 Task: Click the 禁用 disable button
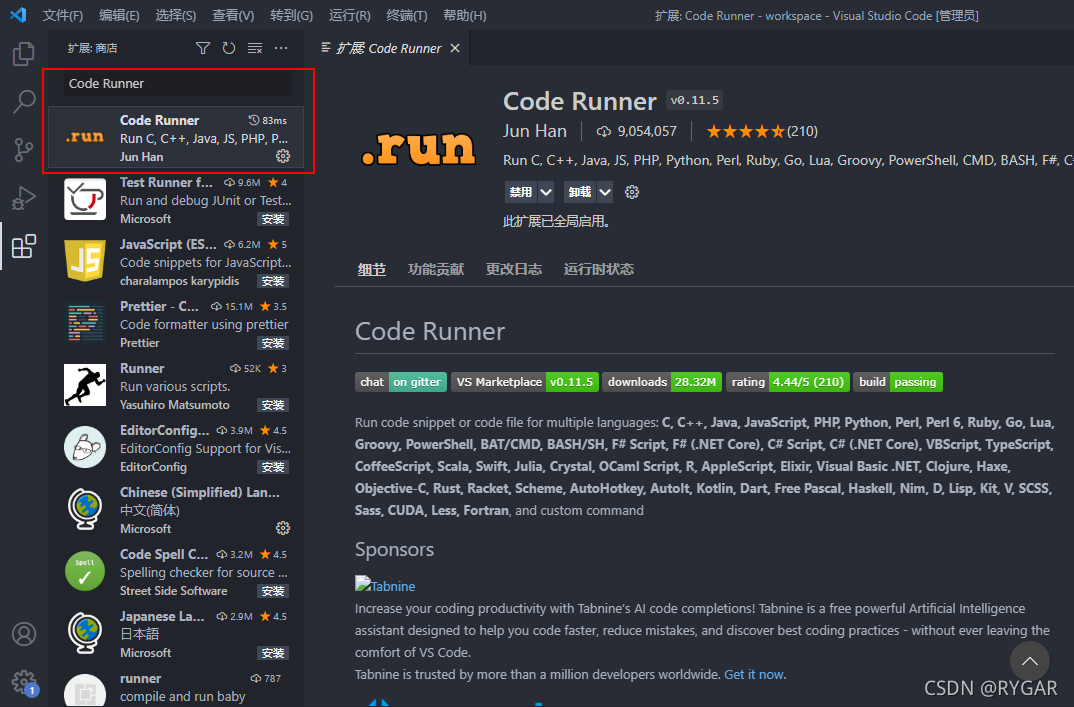(521, 192)
